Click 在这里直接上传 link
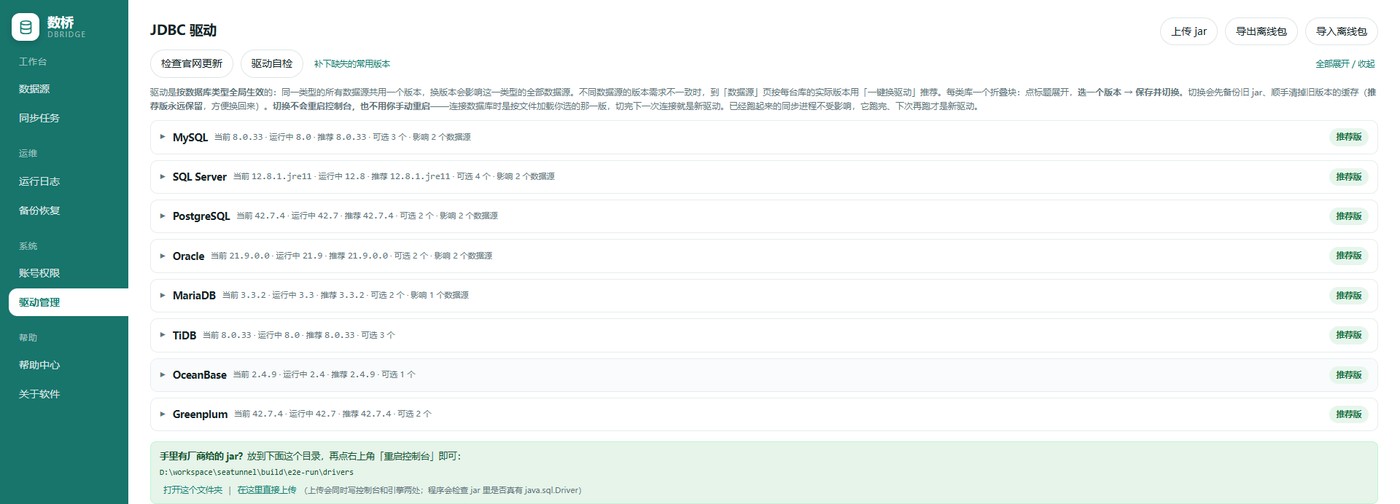This screenshot has width=1400, height=504. click(x=267, y=490)
